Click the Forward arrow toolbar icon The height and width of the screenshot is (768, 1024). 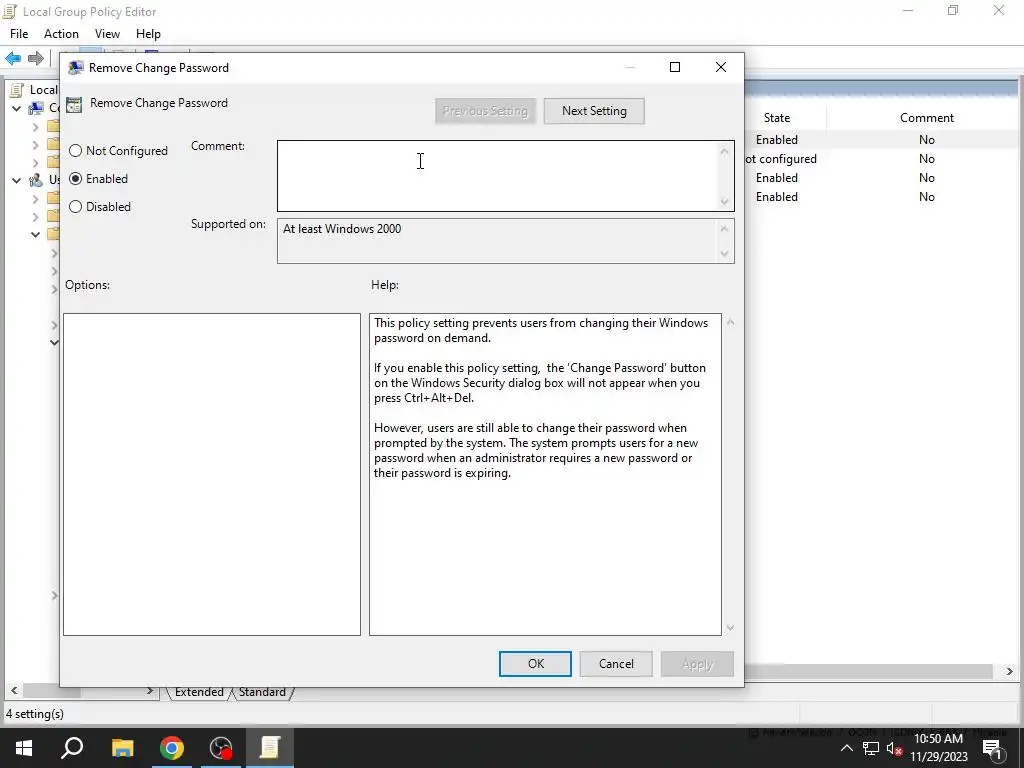[x=36, y=58]
